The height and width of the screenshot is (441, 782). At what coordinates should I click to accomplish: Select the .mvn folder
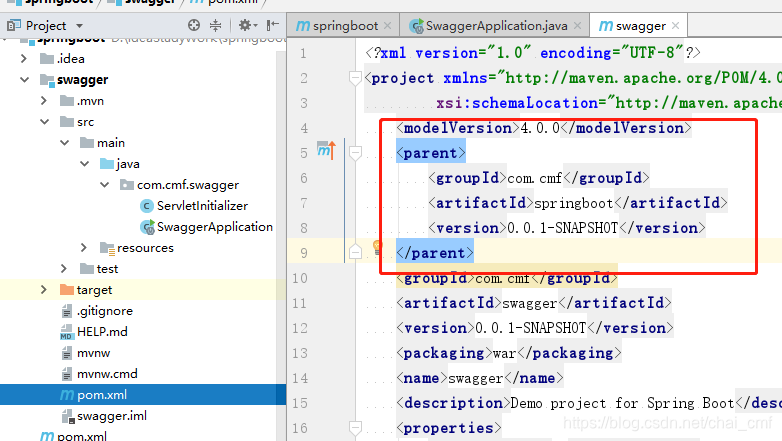[82, 101]
